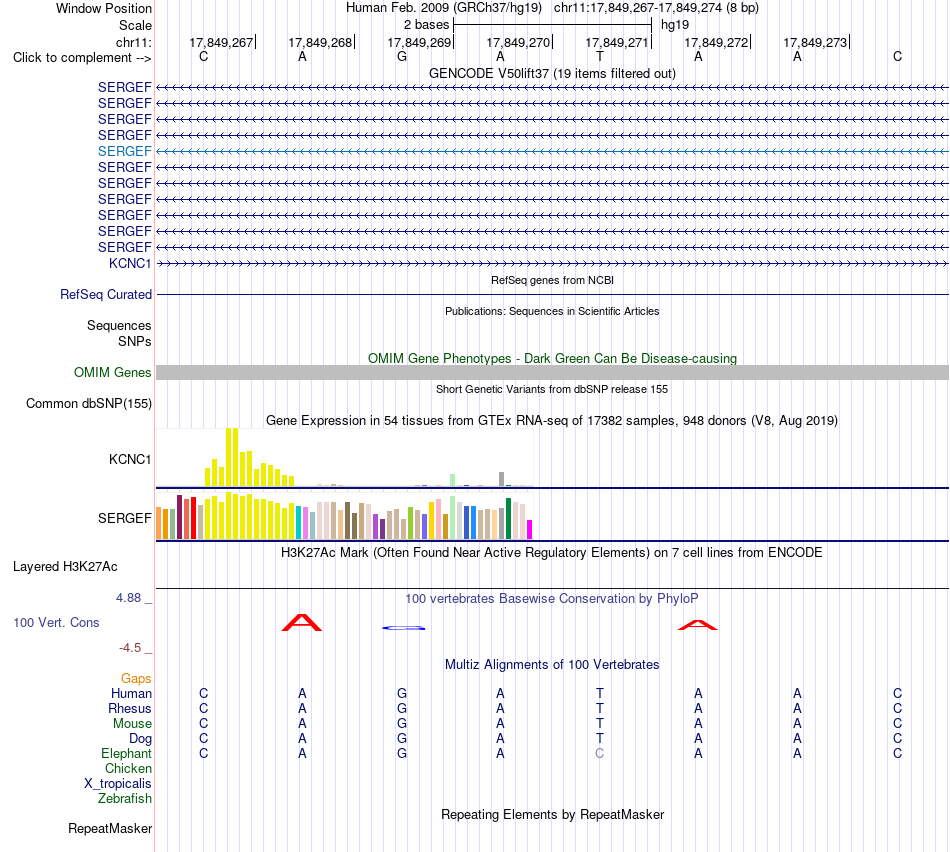Click the OMIM Gene Phenotypes track title

click(552, 358)
